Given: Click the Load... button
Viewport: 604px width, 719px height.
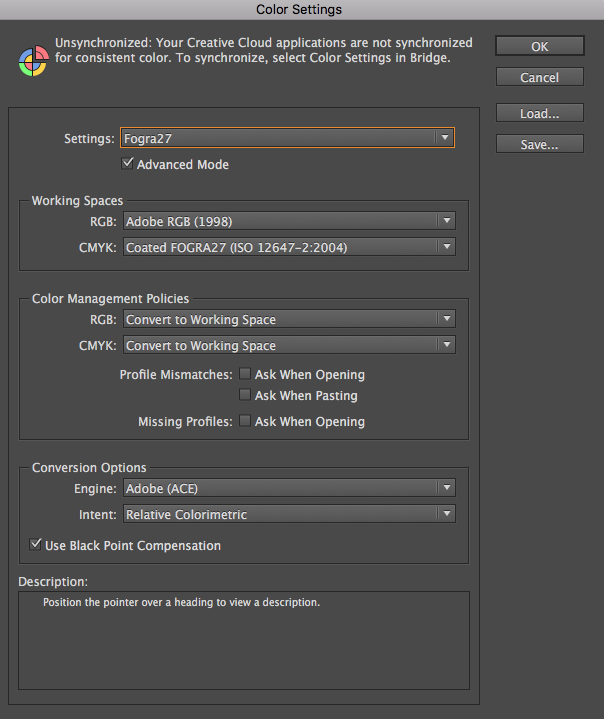Looking at the screenshot, I should 540,114.
